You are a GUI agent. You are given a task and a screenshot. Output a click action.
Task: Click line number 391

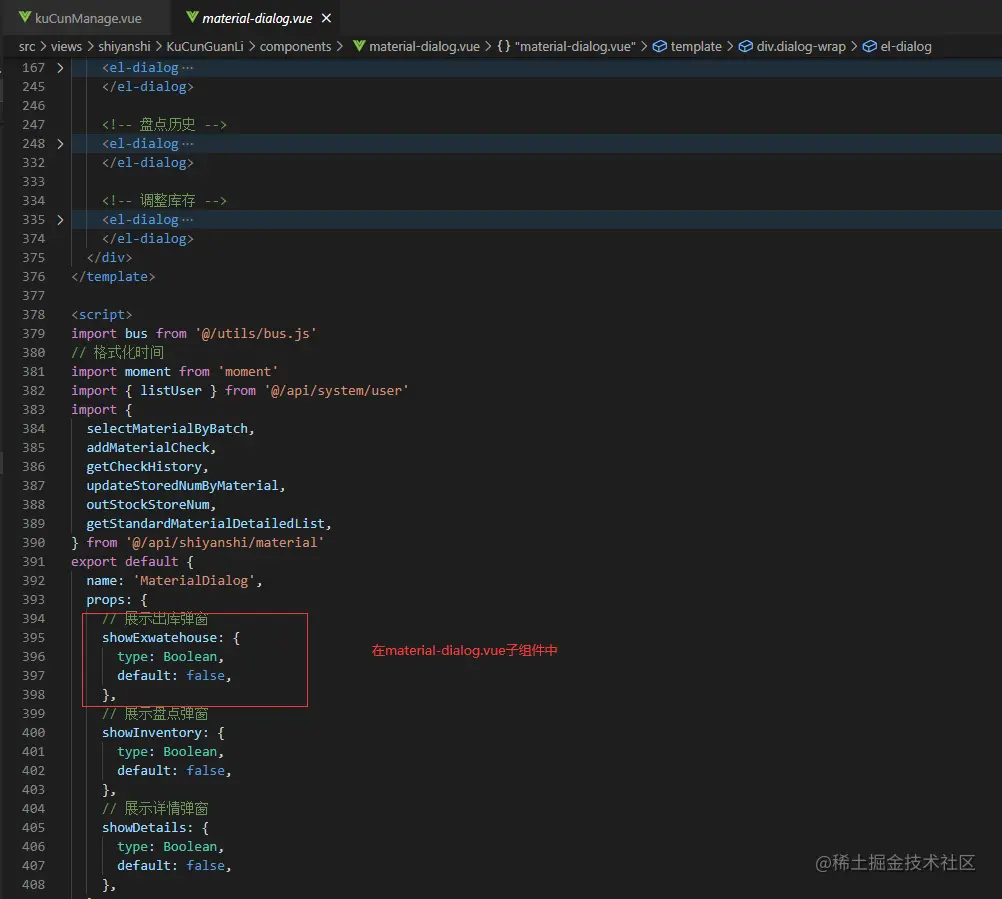(x=33, y=562)
